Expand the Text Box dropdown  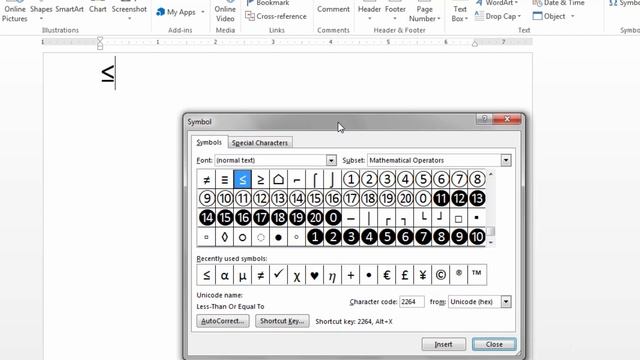tap(466, 19)
